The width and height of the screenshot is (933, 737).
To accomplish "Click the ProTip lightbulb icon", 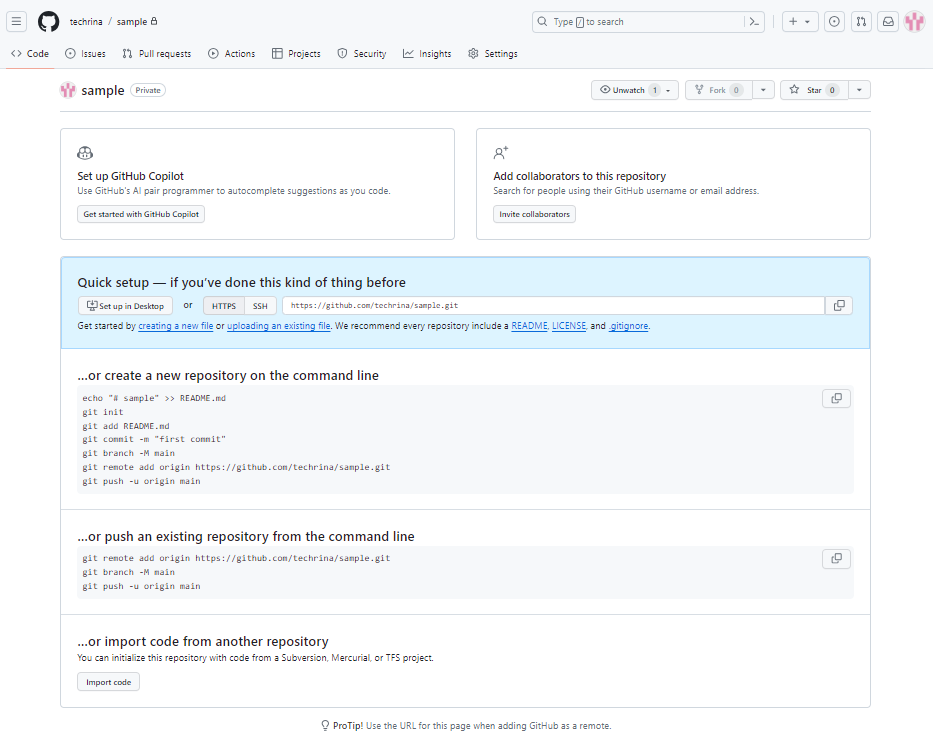I will click(325, 726).
